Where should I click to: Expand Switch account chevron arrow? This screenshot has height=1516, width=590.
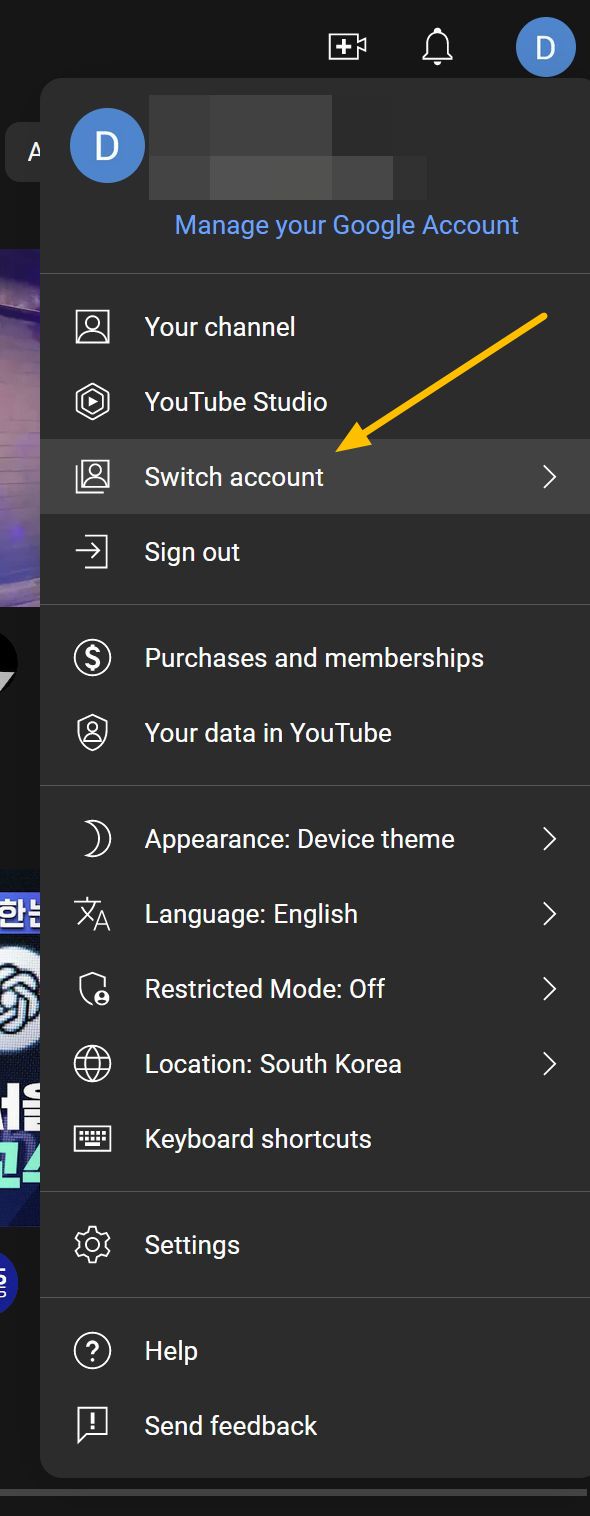(548, 477)
